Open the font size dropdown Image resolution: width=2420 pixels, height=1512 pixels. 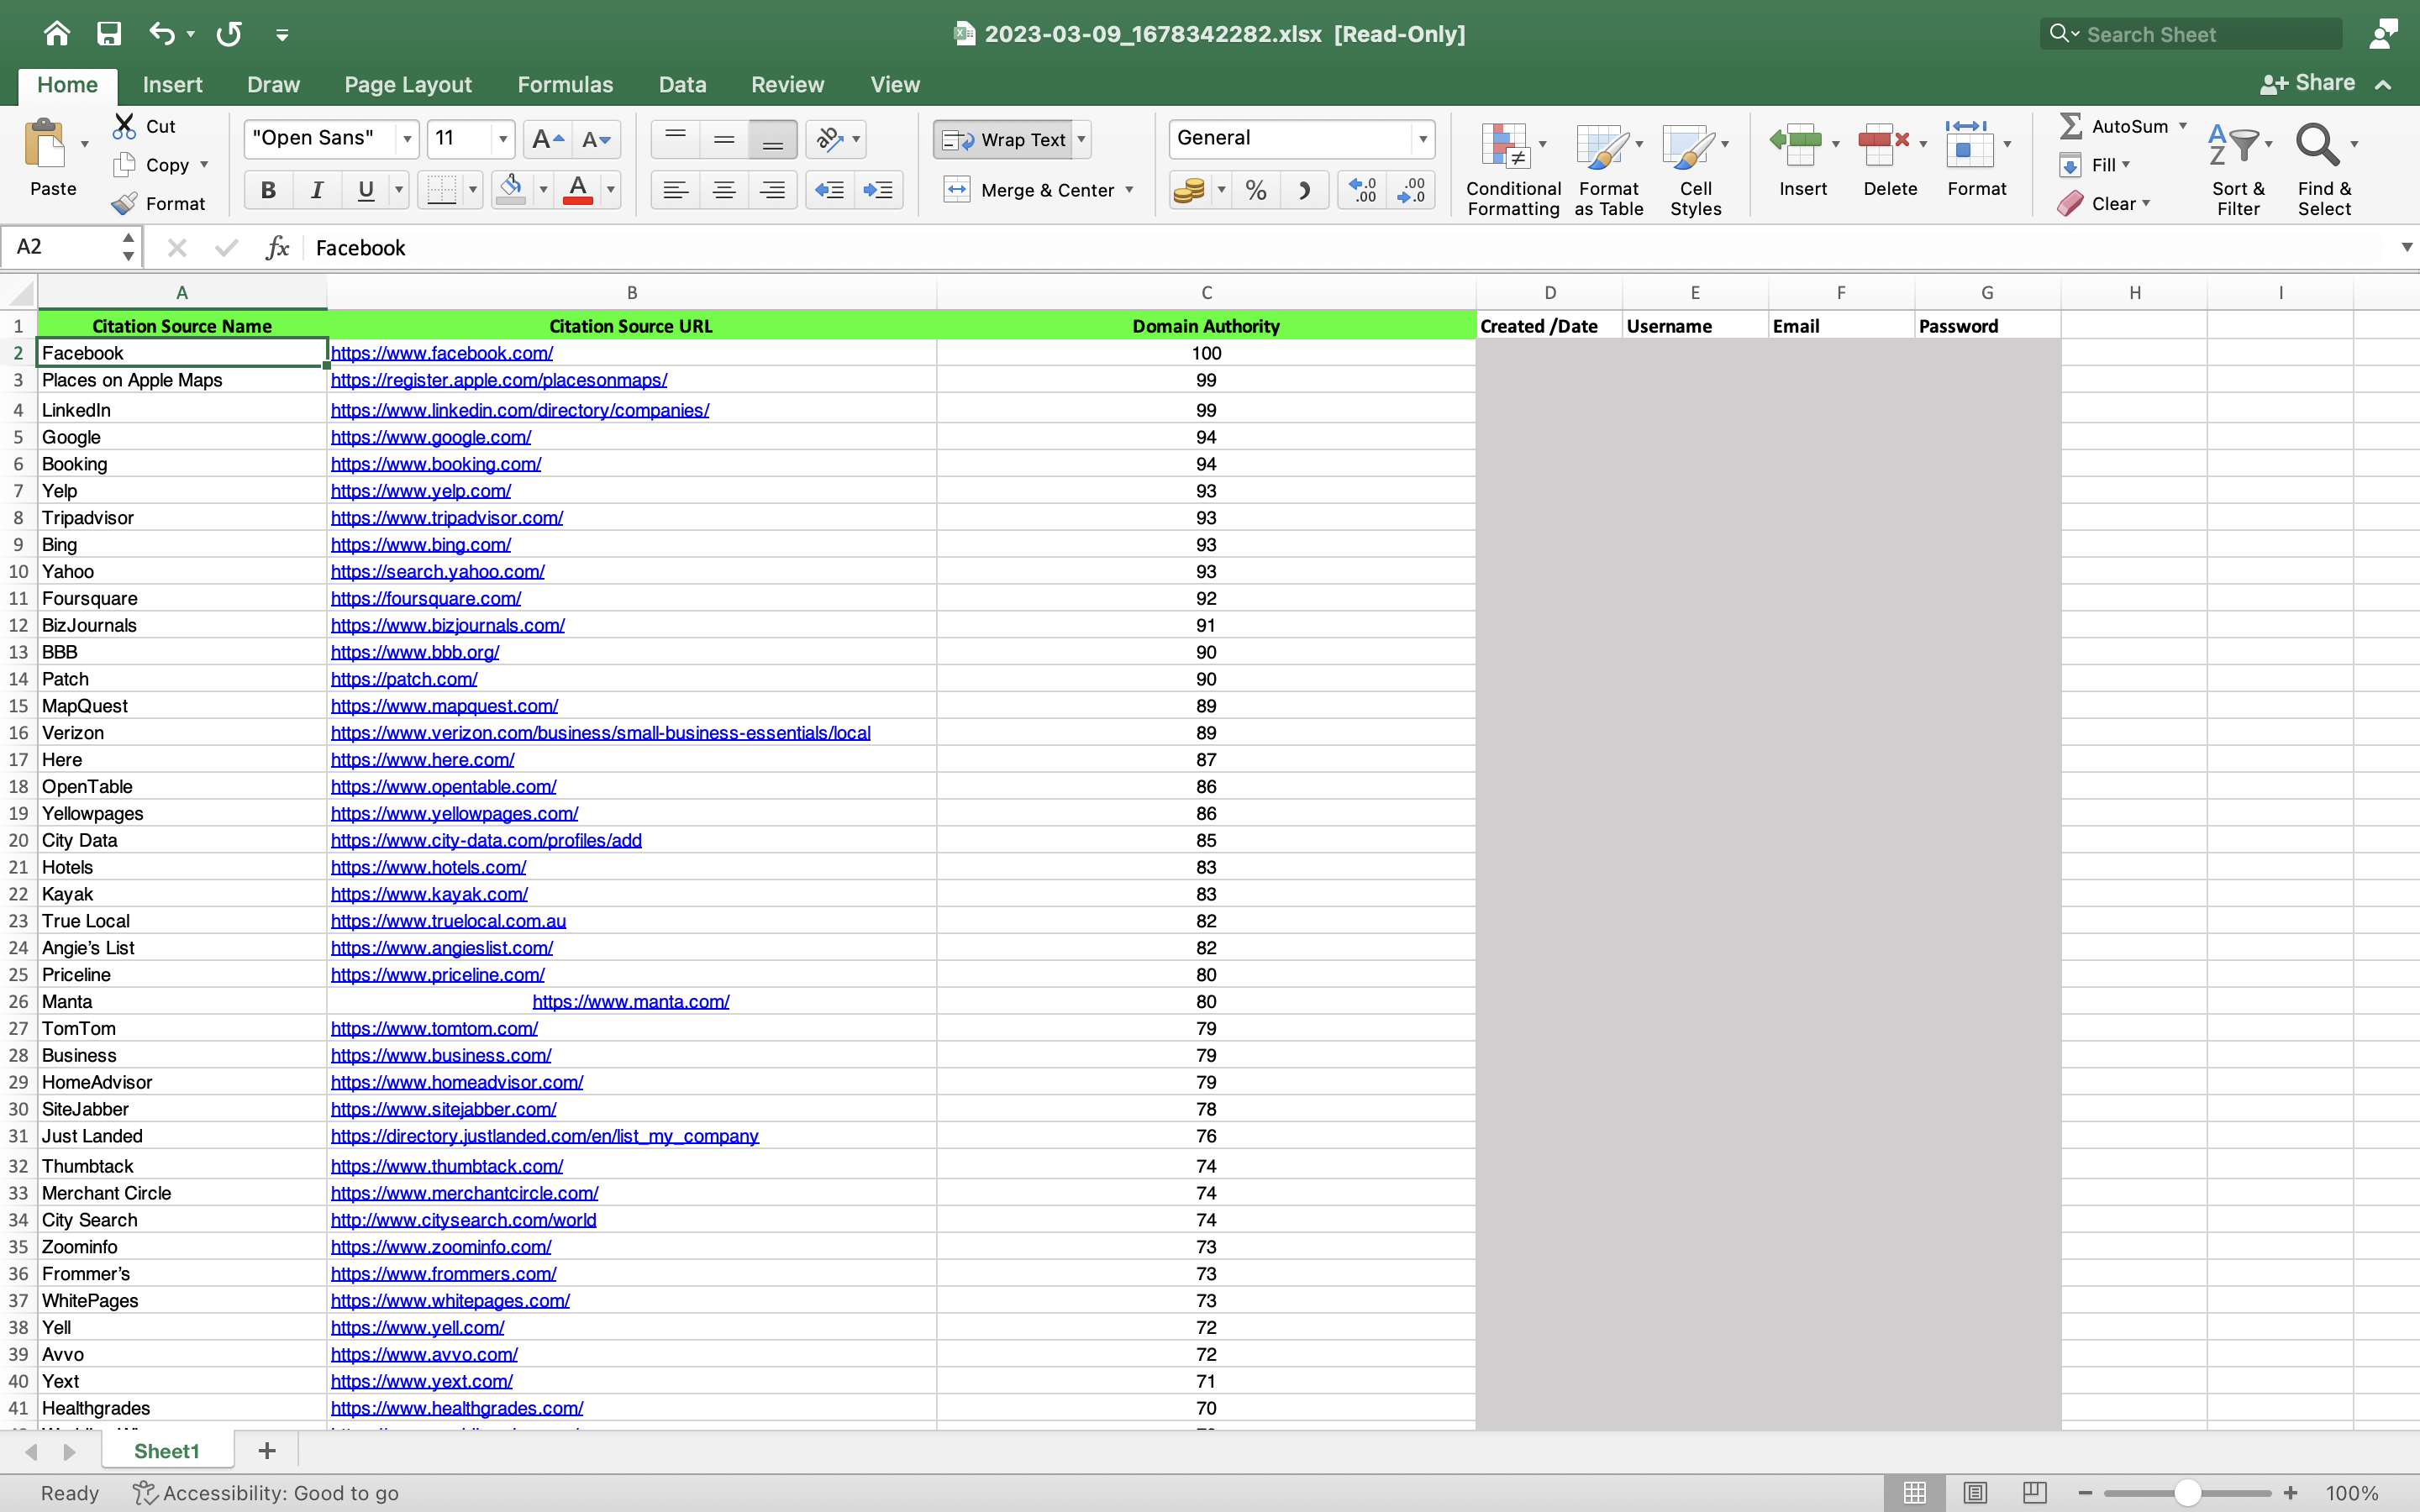coord(503,139)
